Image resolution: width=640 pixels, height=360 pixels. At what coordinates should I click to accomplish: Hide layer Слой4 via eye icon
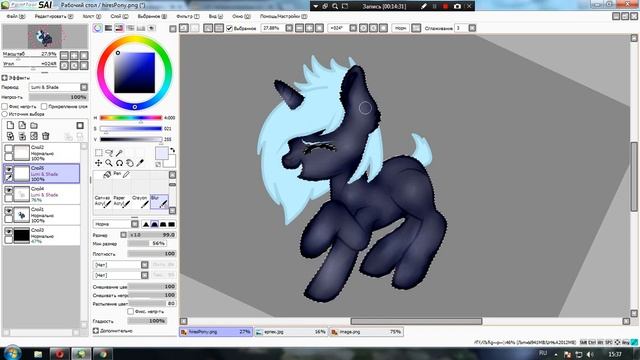tap(9, 190)
